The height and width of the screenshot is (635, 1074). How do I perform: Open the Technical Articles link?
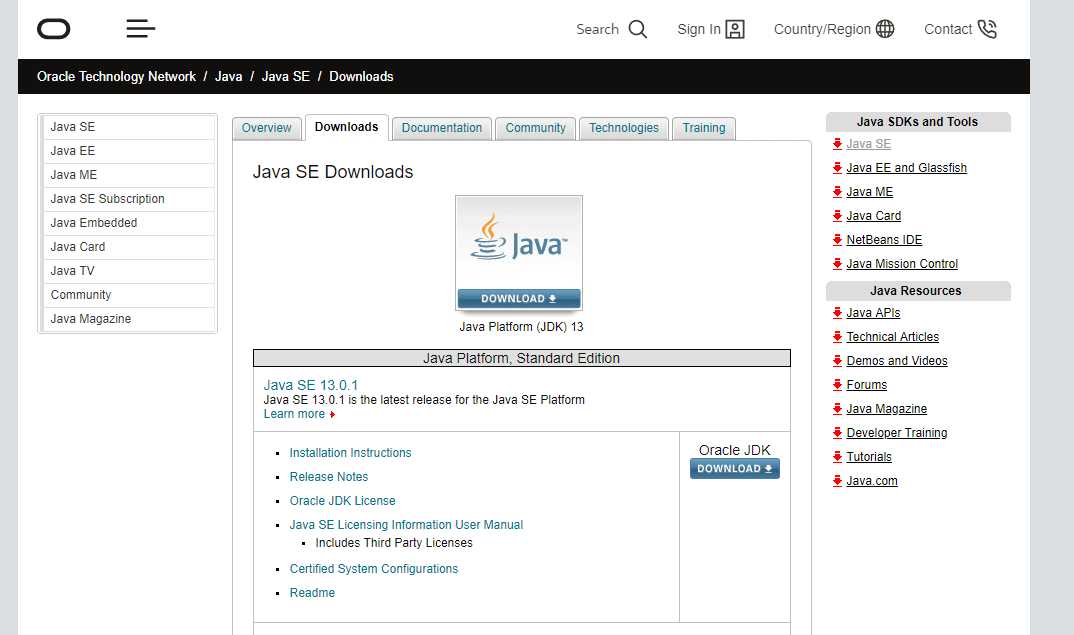click(892, 337)
